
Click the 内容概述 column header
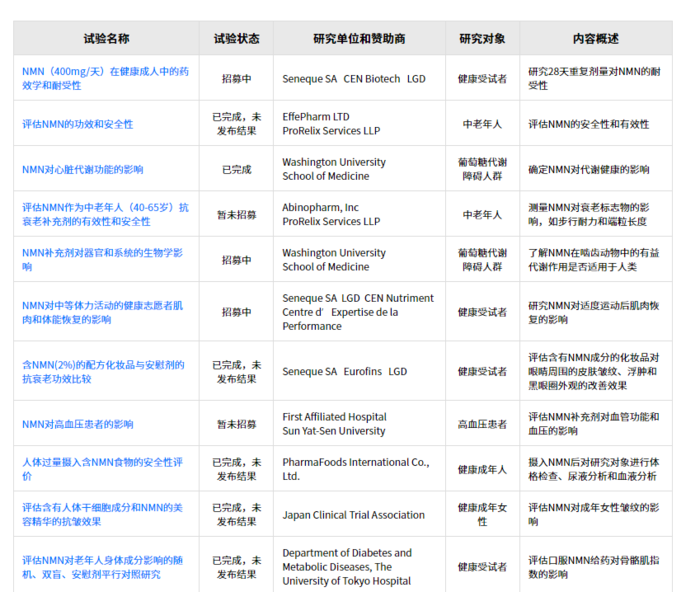point(596,38)
